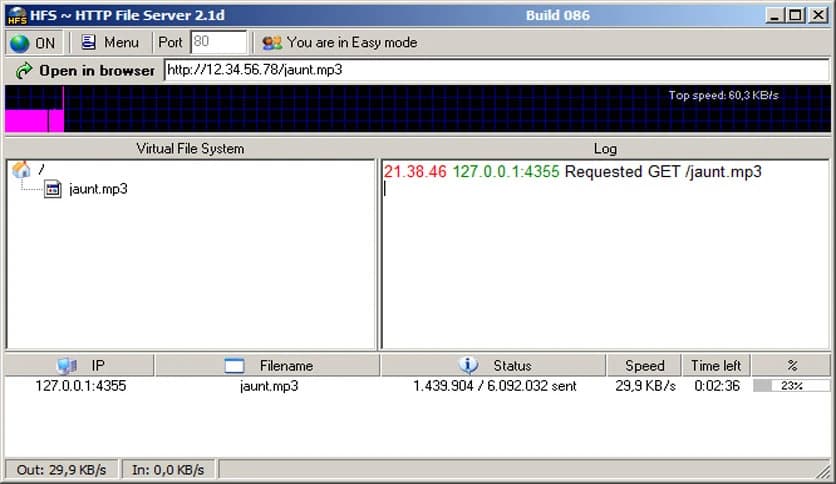Click 29,9 KB/s speed cell

click(646, 386)
